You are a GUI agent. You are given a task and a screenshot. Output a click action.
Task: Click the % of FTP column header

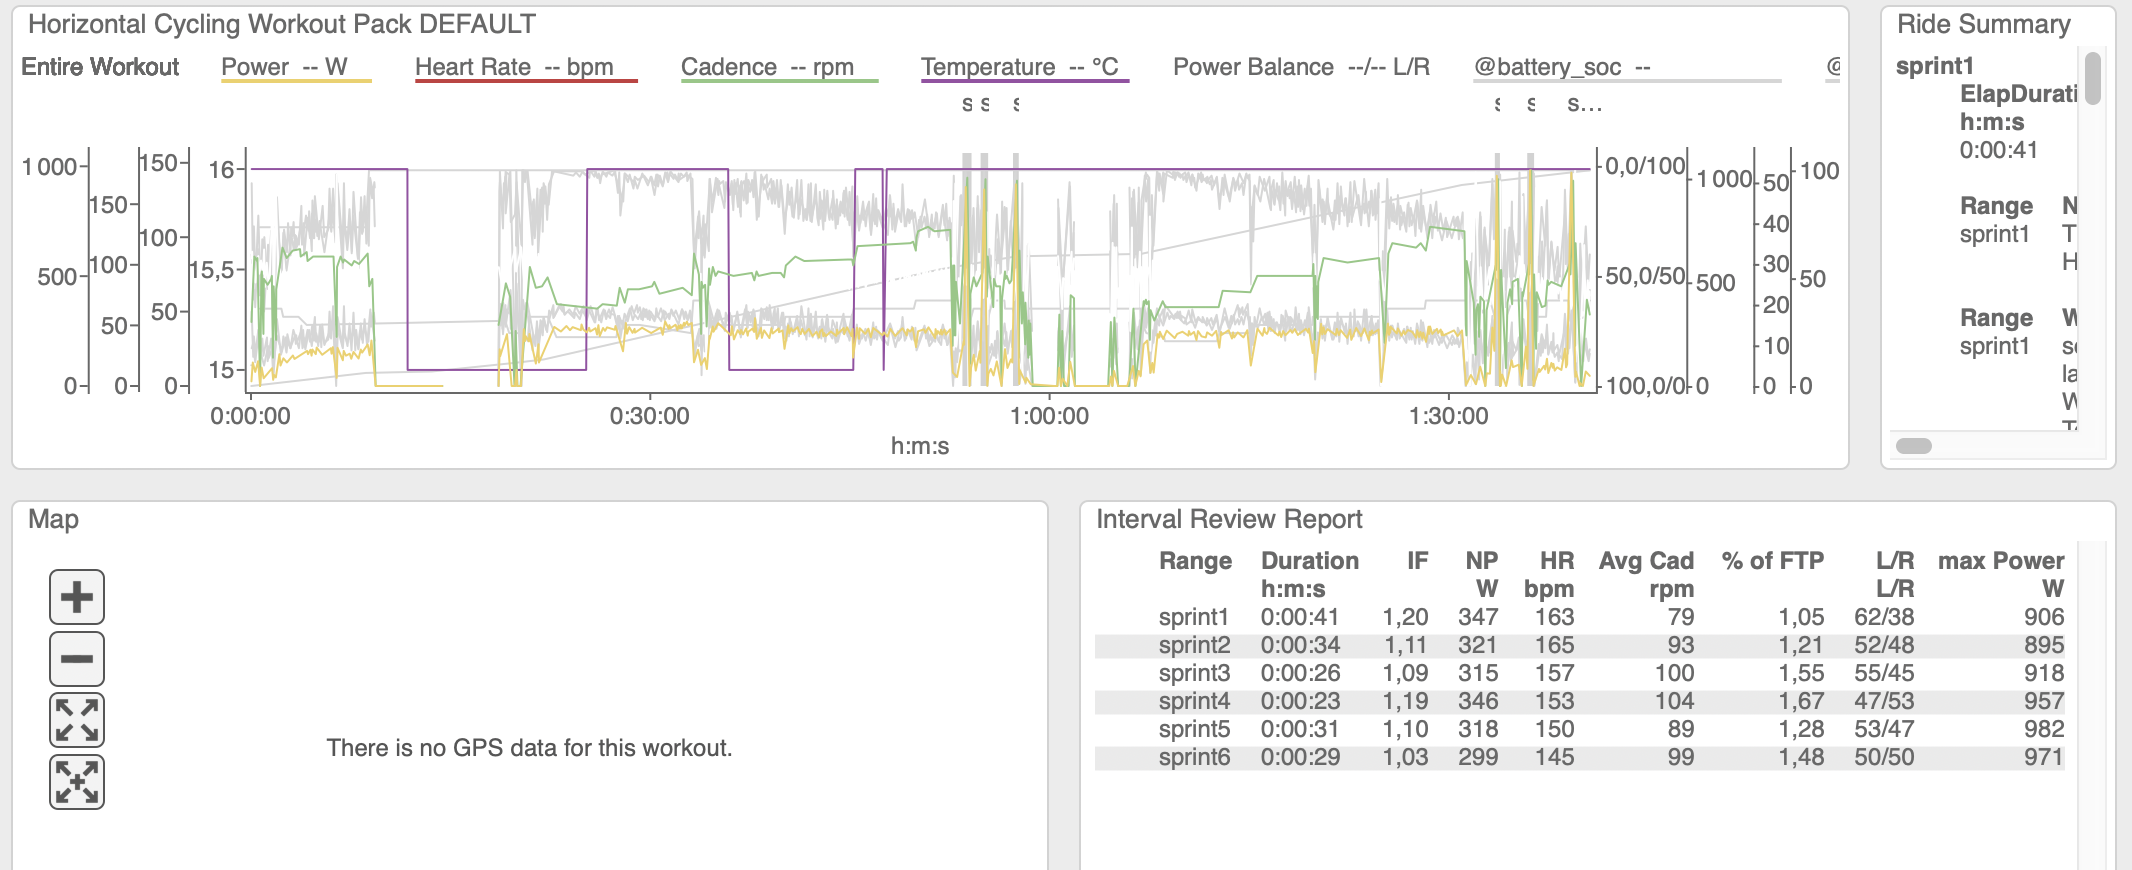[1772, 561]
